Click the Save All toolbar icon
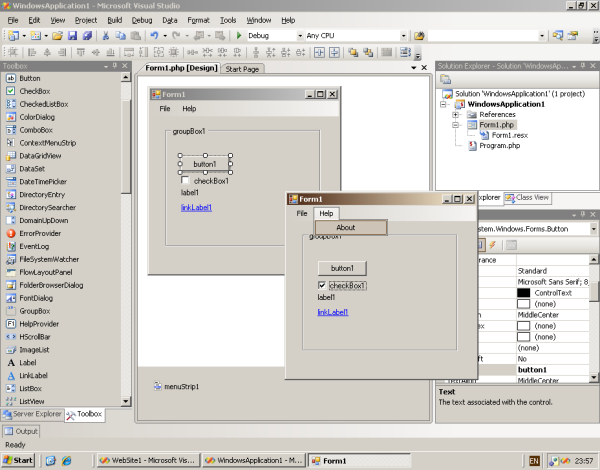This screenshot has width=600, height=470. click(x=87, y=36)
